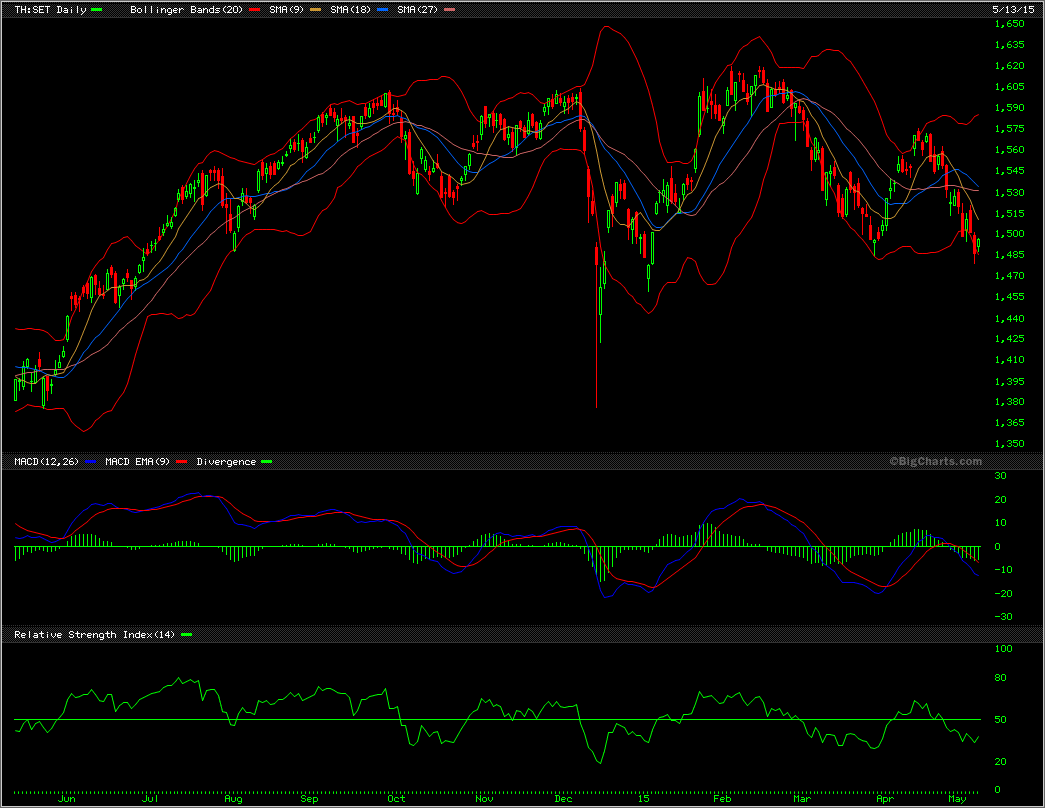Click the '1,470' price axis value
The width and height of the screenshot is (1045, 808).
1009,275
